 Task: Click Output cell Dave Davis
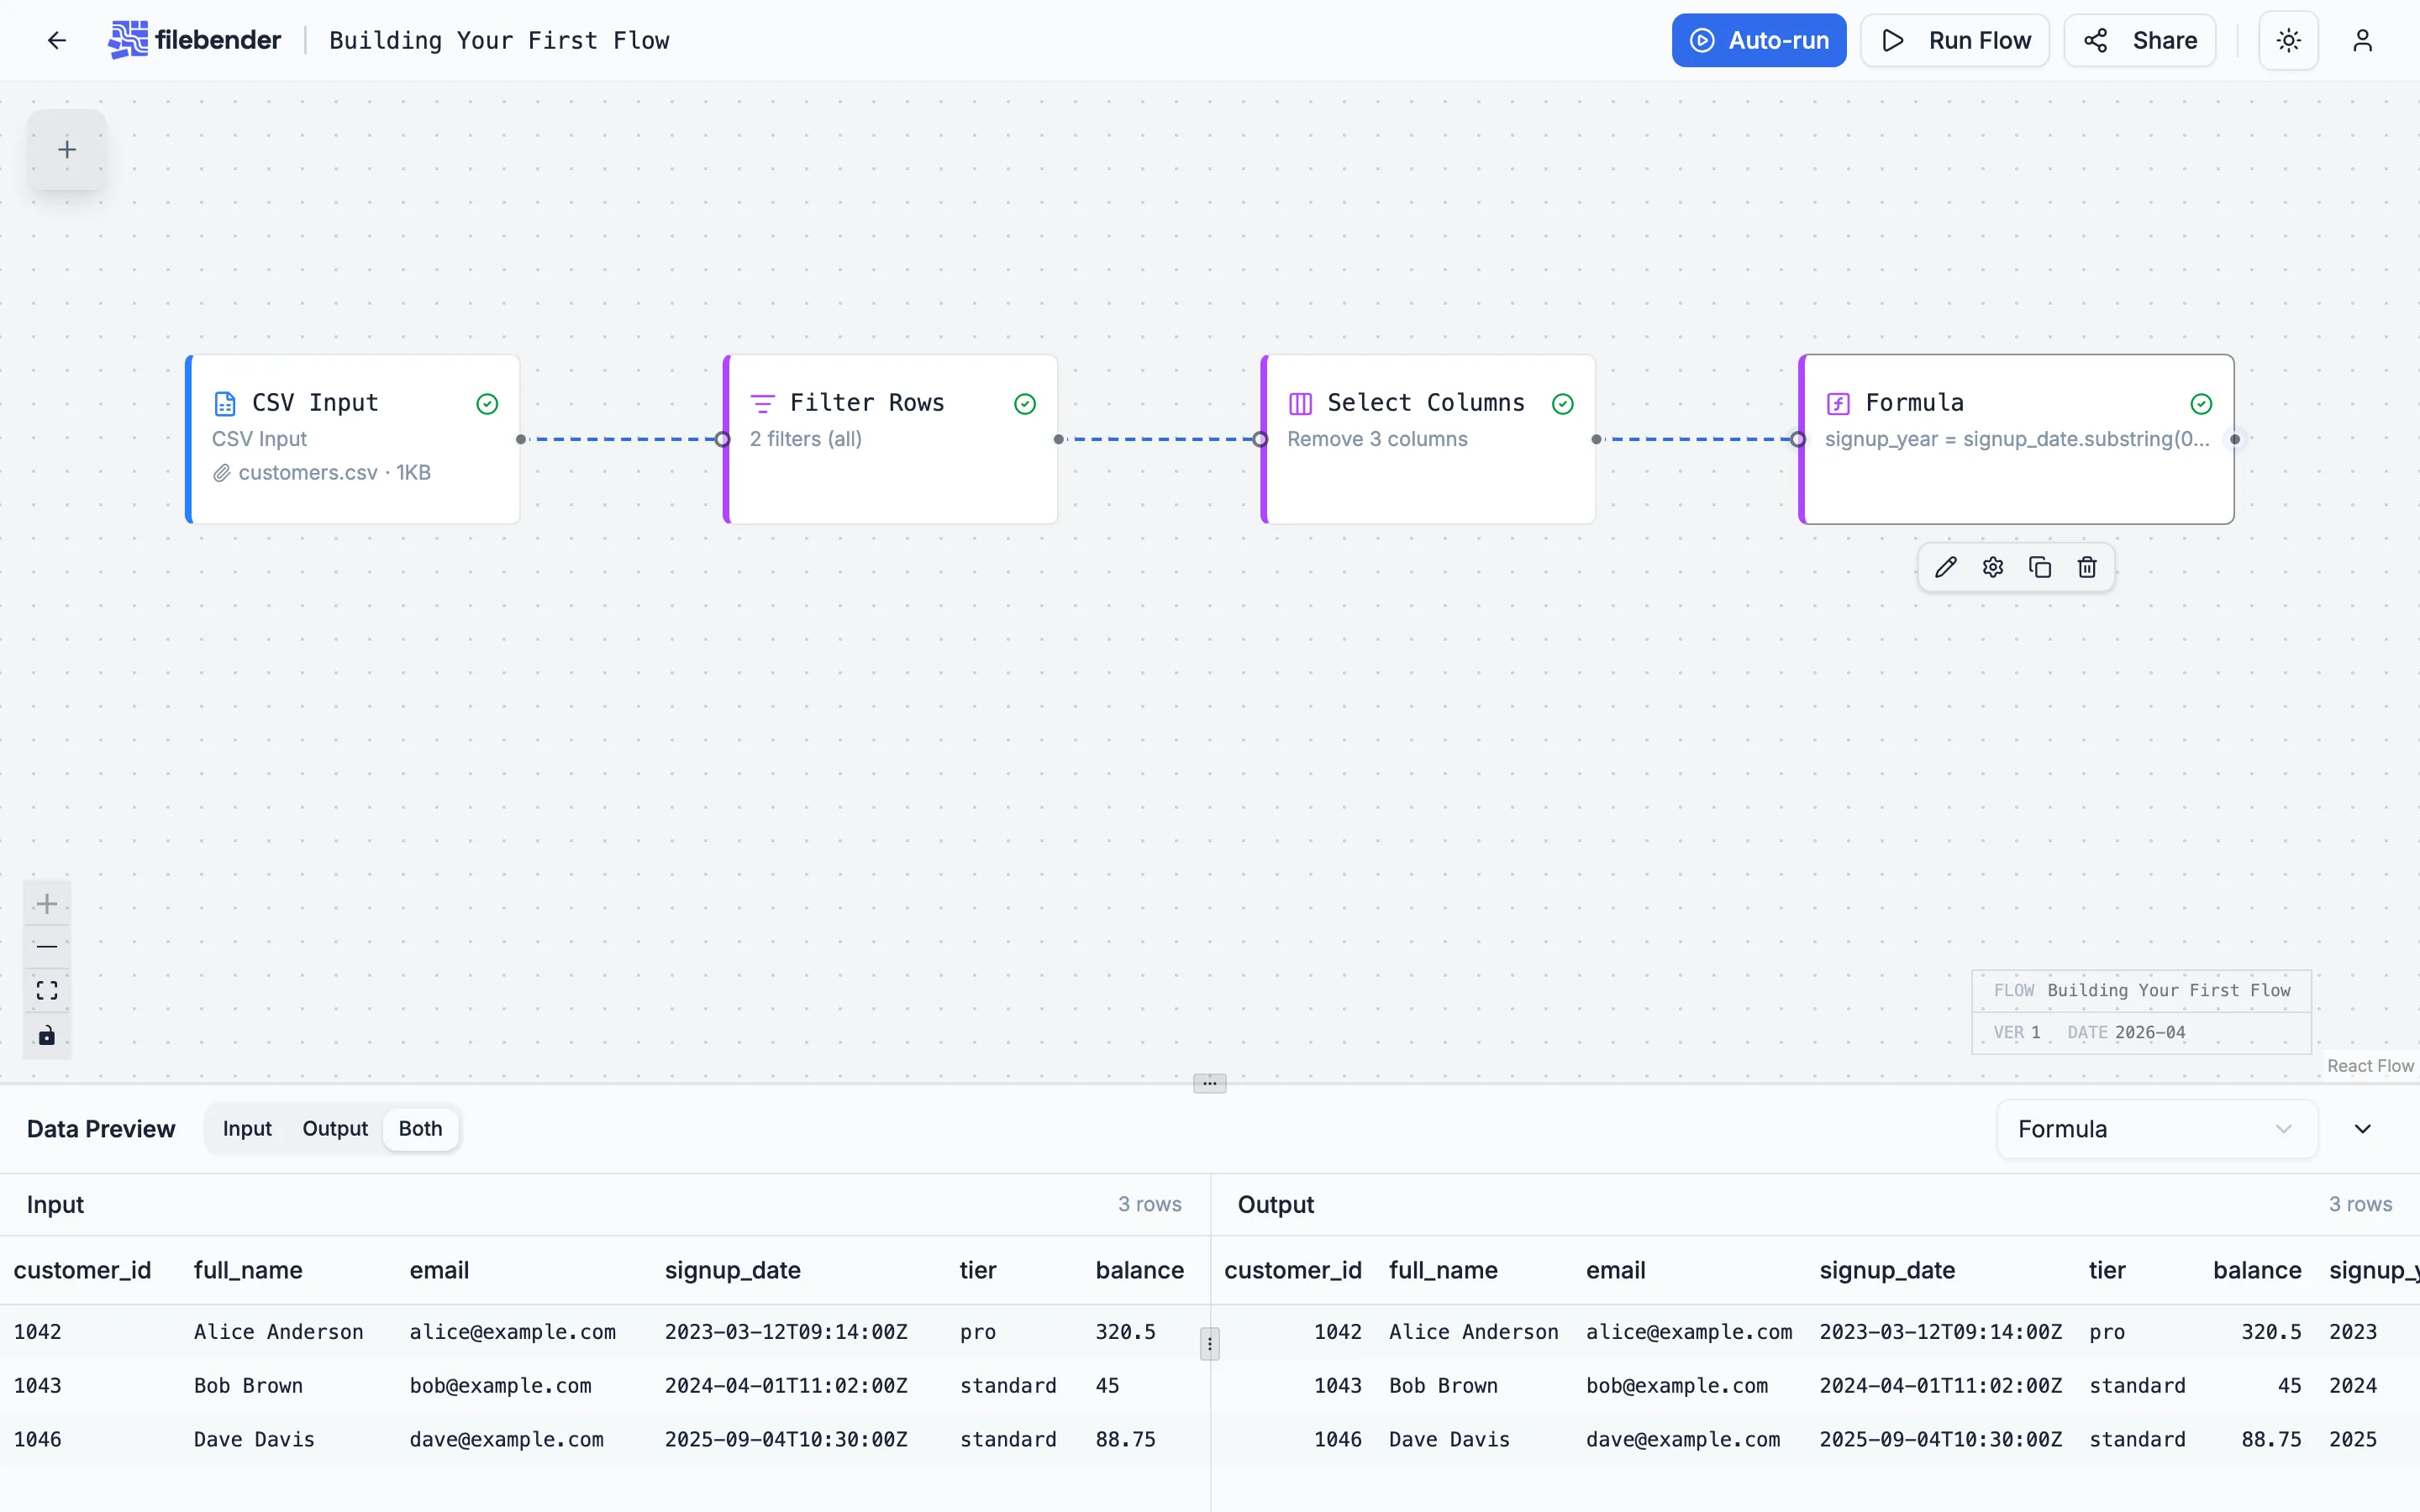(1449, 1440)
